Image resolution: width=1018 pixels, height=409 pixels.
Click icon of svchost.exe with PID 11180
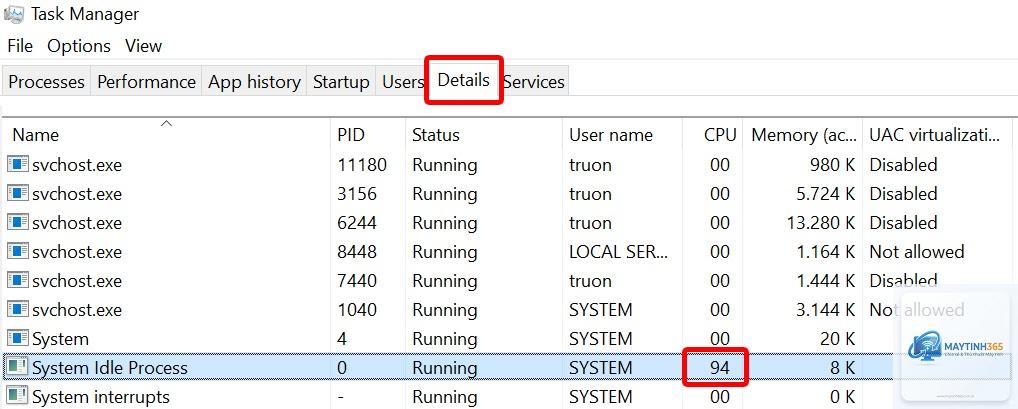click(x=18, y=164)
